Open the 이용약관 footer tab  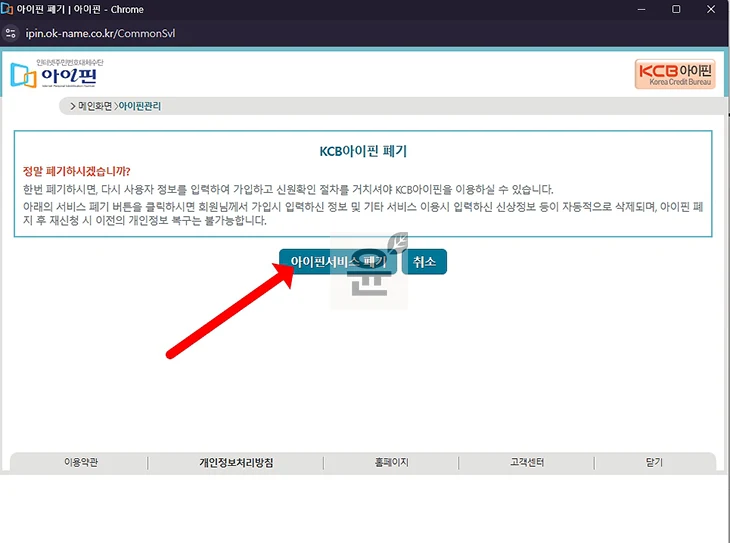[80, 463]
